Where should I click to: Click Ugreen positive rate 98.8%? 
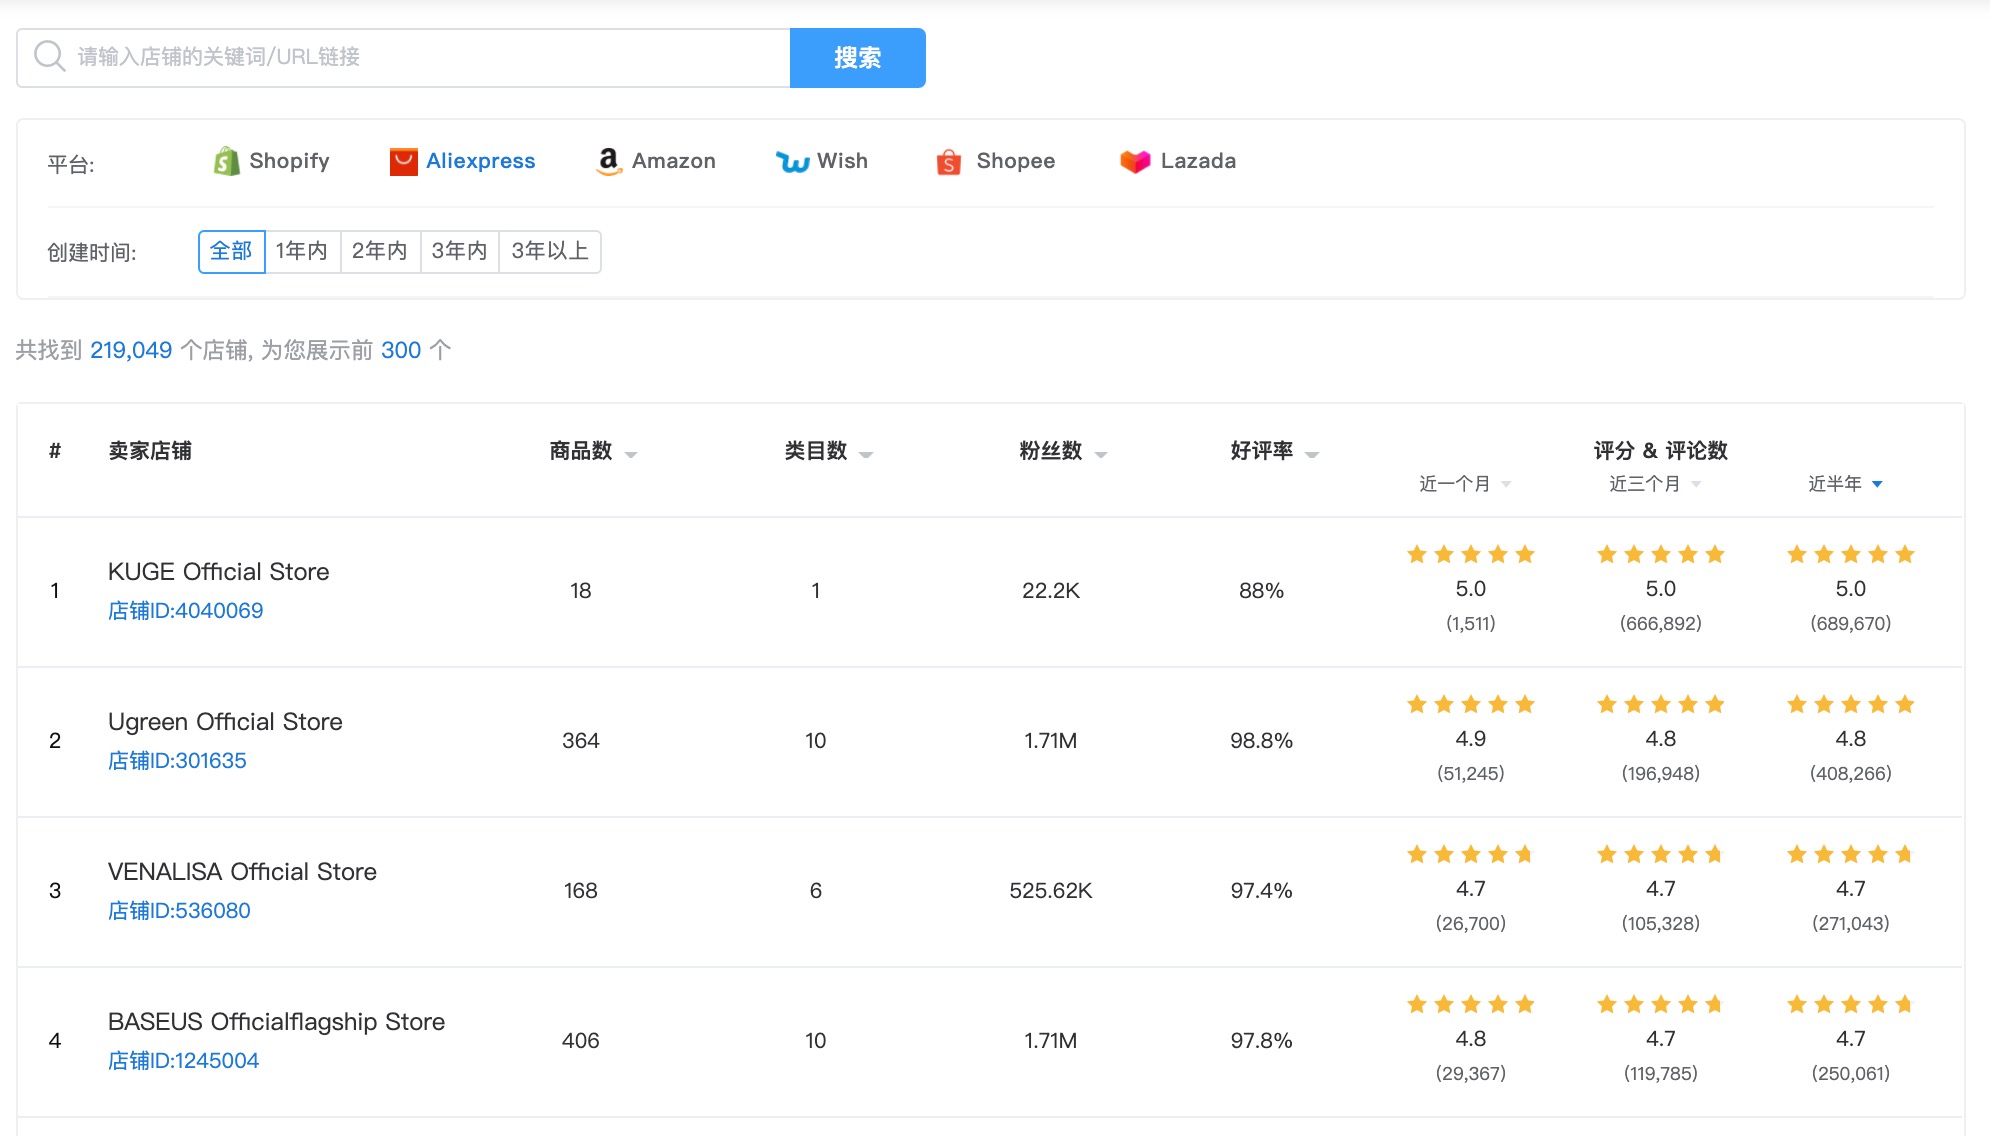(x=1261, y=741)
